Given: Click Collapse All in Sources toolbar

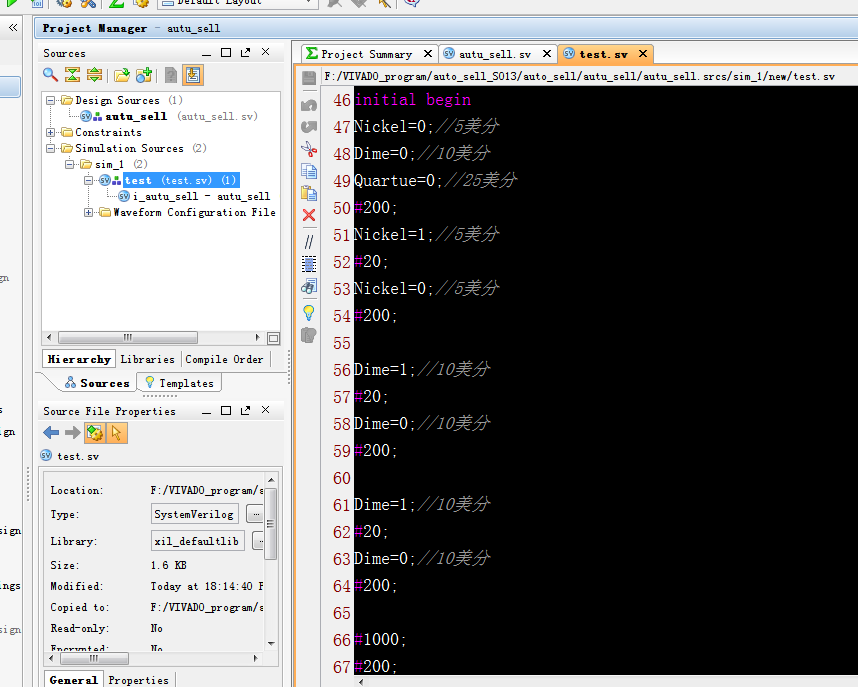Looking at the screenshot, I should pyautogui.click(x=72, y=75).
